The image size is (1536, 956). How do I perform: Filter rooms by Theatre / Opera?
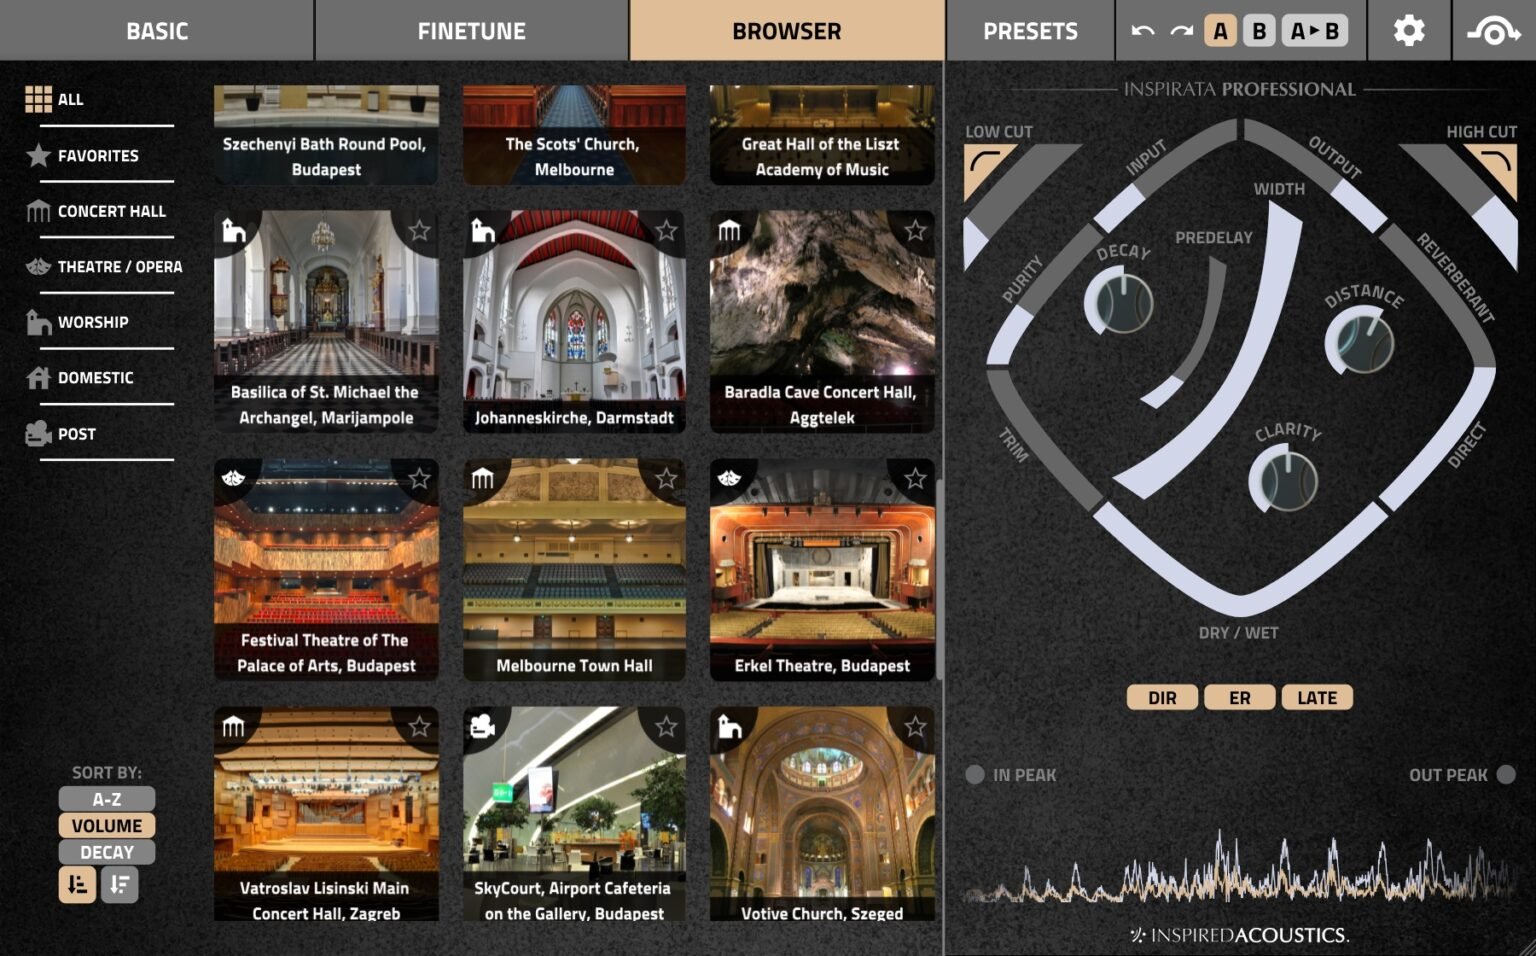pos(105,267)
